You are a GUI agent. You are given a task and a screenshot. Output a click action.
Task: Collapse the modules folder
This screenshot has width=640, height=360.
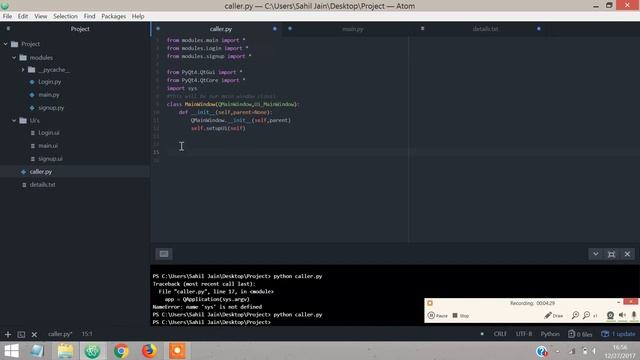coord(14,58)
